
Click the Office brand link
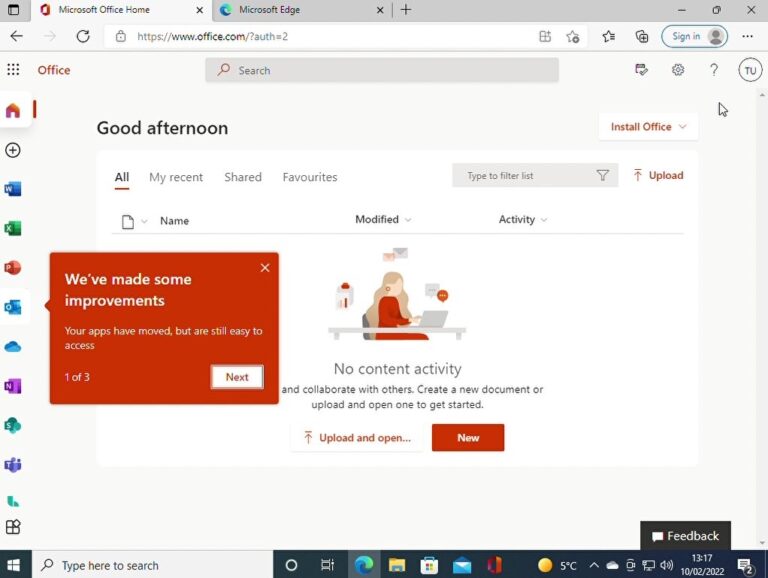click(54, 70)
